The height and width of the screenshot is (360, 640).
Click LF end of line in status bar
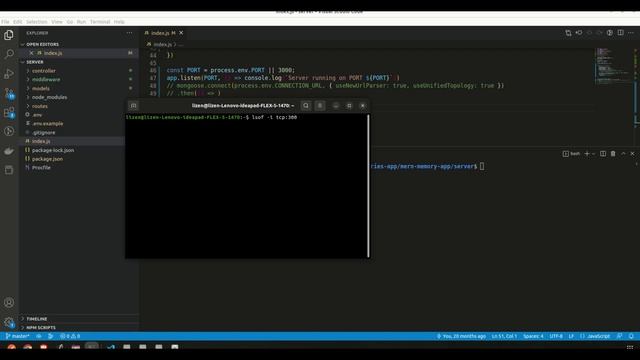pos(571,336)
